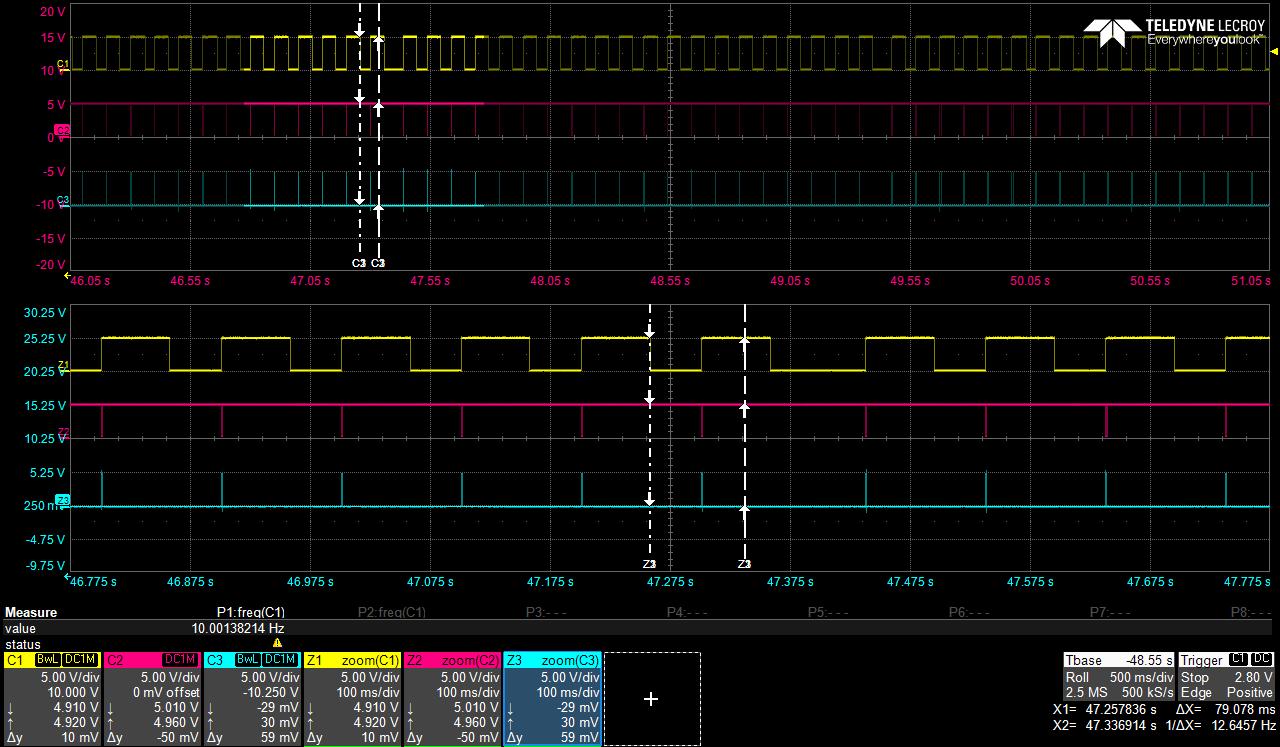
Task: Click the Measure table header label
Action: pyautogui.click(x=31, y=612)
